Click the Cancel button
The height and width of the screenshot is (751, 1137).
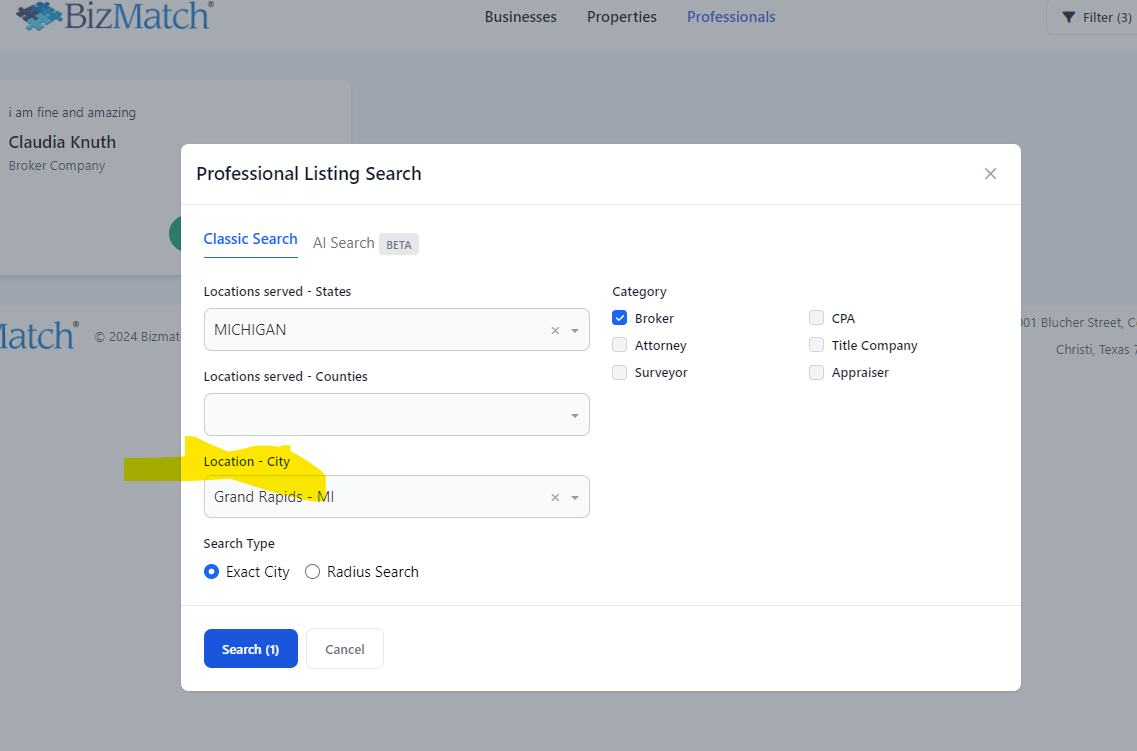[x=345, y=649]
